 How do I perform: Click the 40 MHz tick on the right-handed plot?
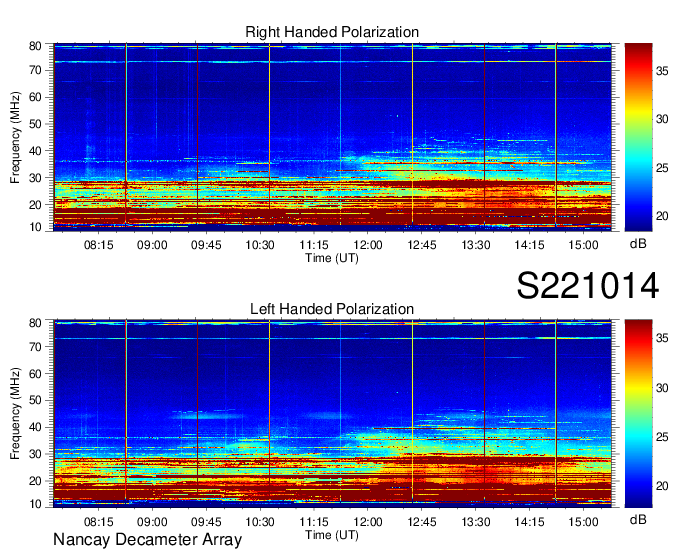(x=35, y=151)
